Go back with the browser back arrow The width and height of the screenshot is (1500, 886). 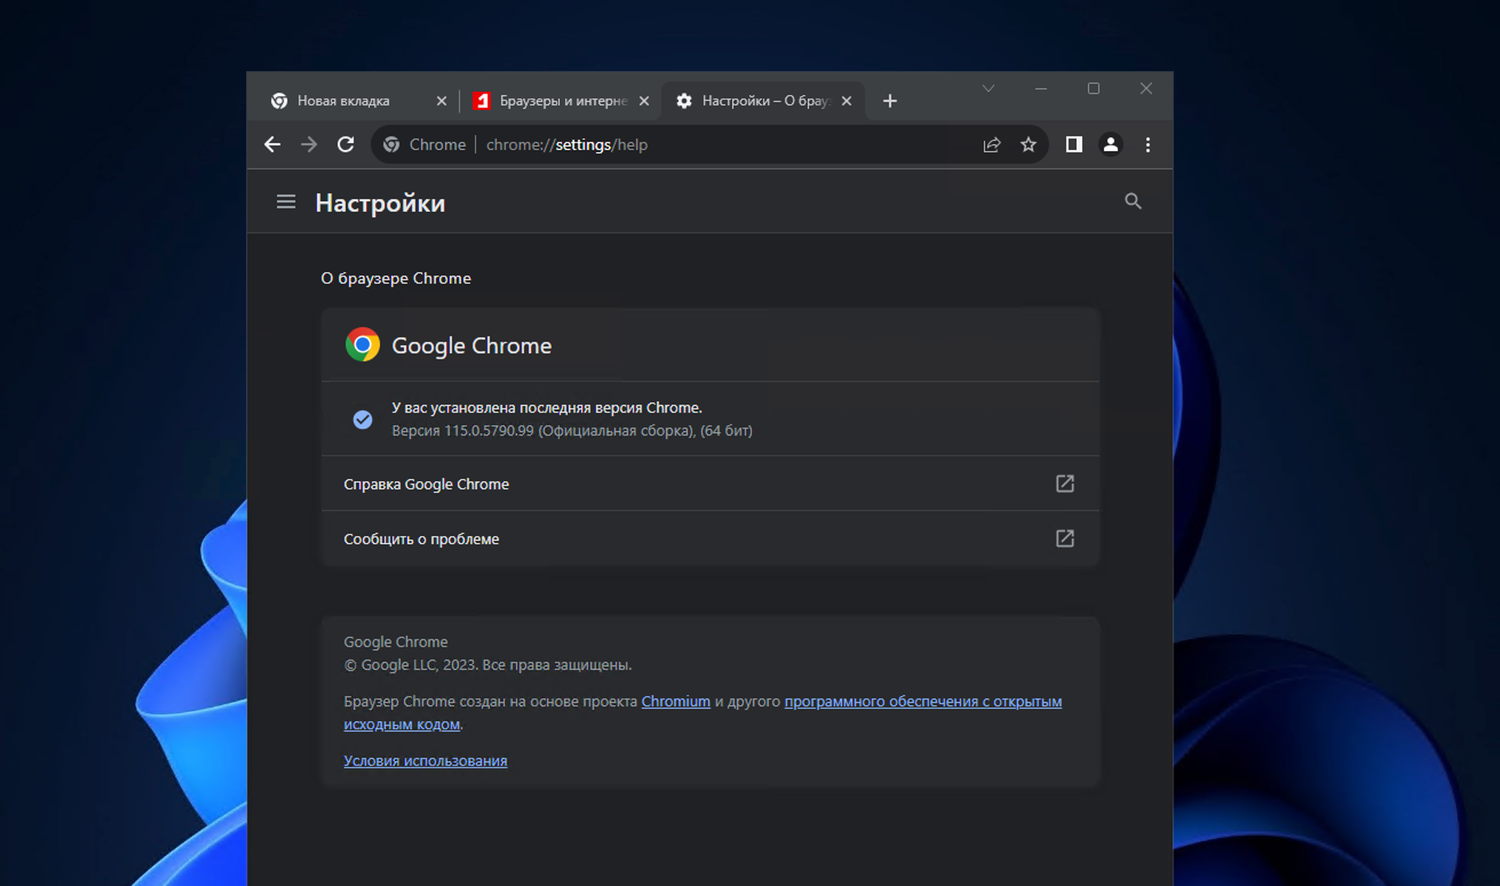point(272,145)
